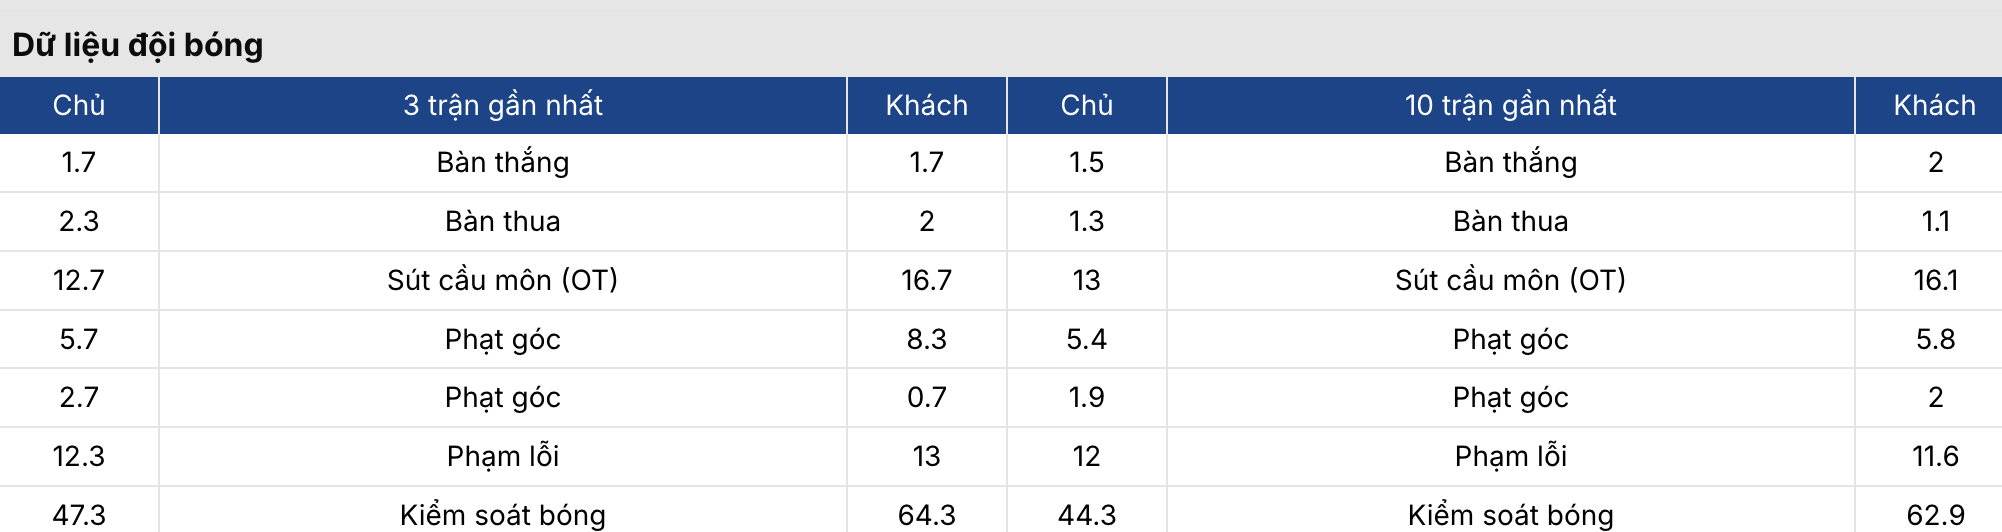
Task: Click "Phạm lỗi" under 3 trận gần nhất
Action: pyautogui.click(x=502, y=456)
